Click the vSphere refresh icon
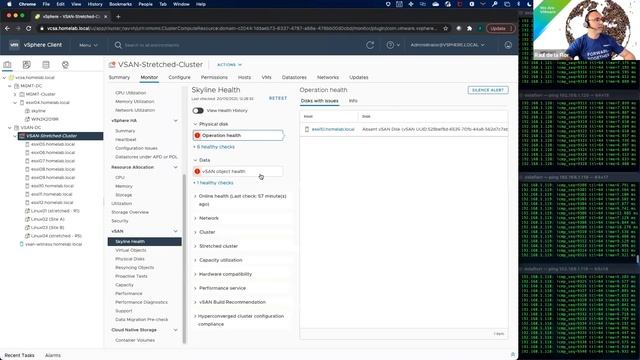 coord(370,45)
